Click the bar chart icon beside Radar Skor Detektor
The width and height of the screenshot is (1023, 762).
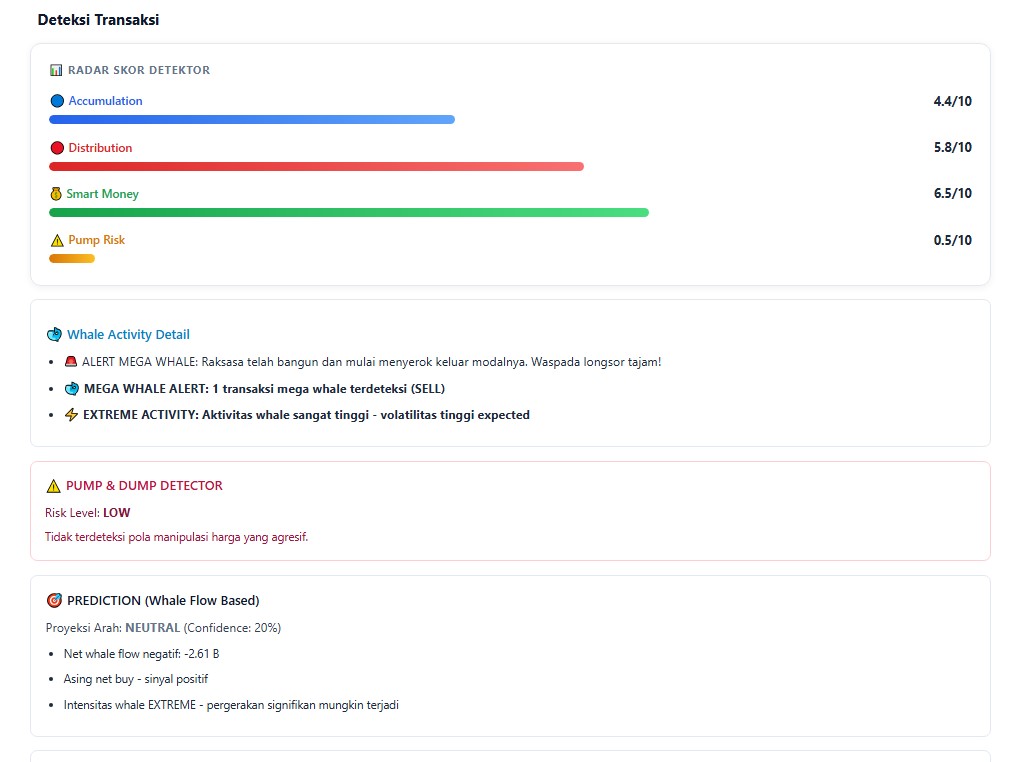(56, 70)
